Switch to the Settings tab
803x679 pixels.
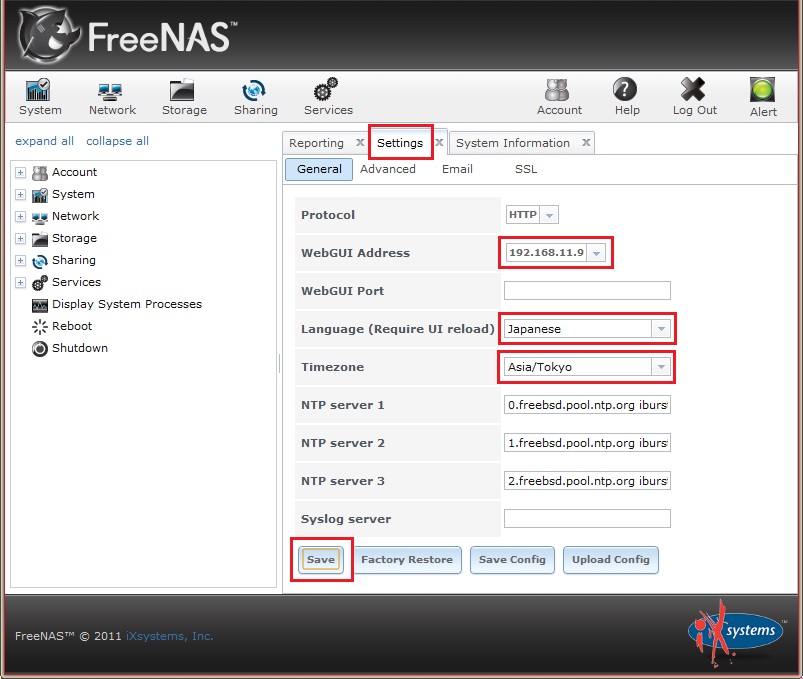tap(400, 143)
